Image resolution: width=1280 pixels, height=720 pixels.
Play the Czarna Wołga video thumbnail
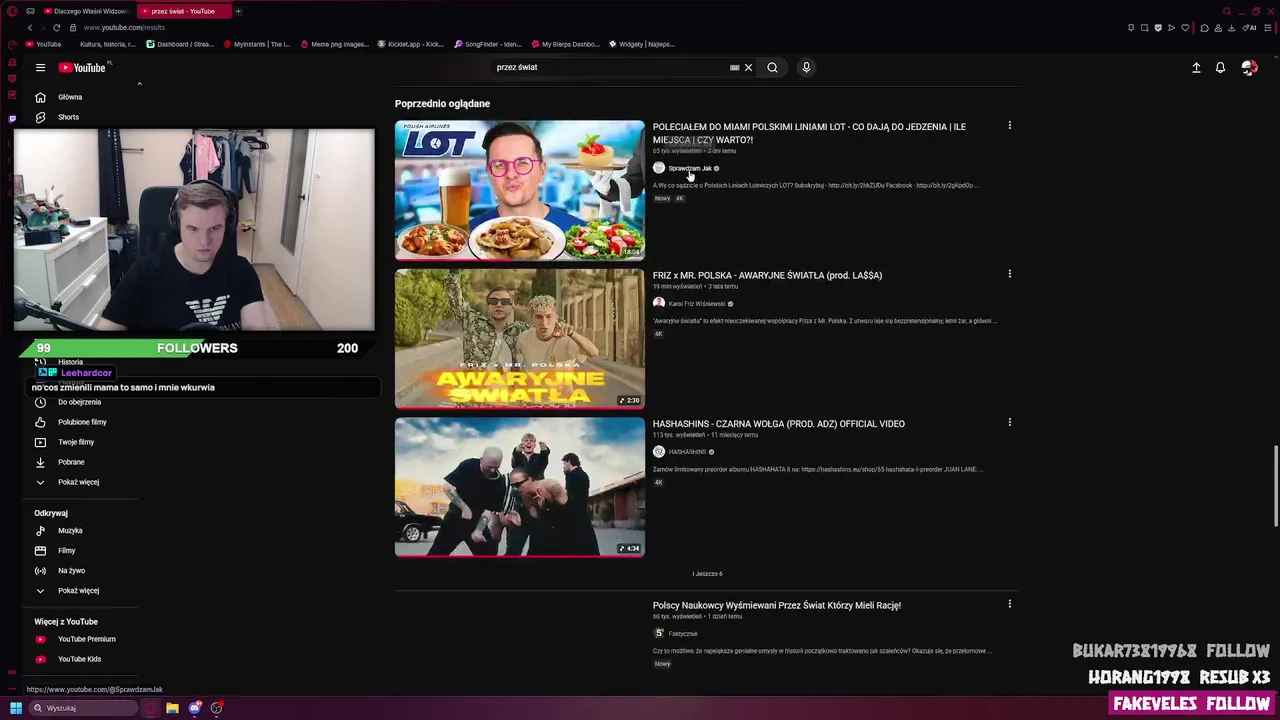520,487
